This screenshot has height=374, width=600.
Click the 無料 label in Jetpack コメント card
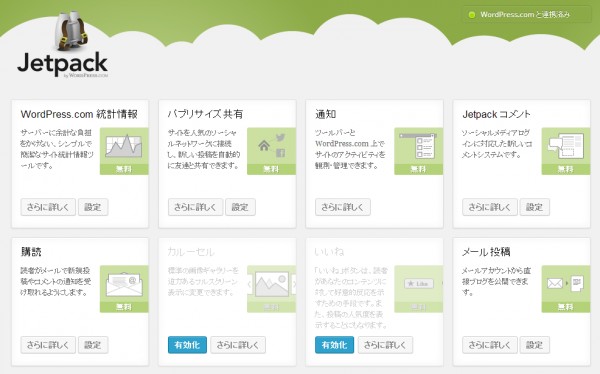[x=566, y=169]
